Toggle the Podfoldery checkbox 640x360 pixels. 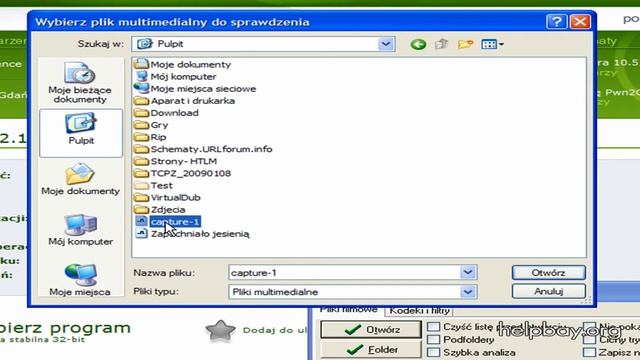tap(433, 340)
